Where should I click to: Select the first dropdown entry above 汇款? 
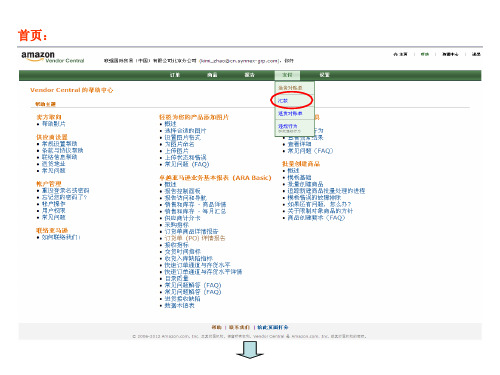(290, 88)
